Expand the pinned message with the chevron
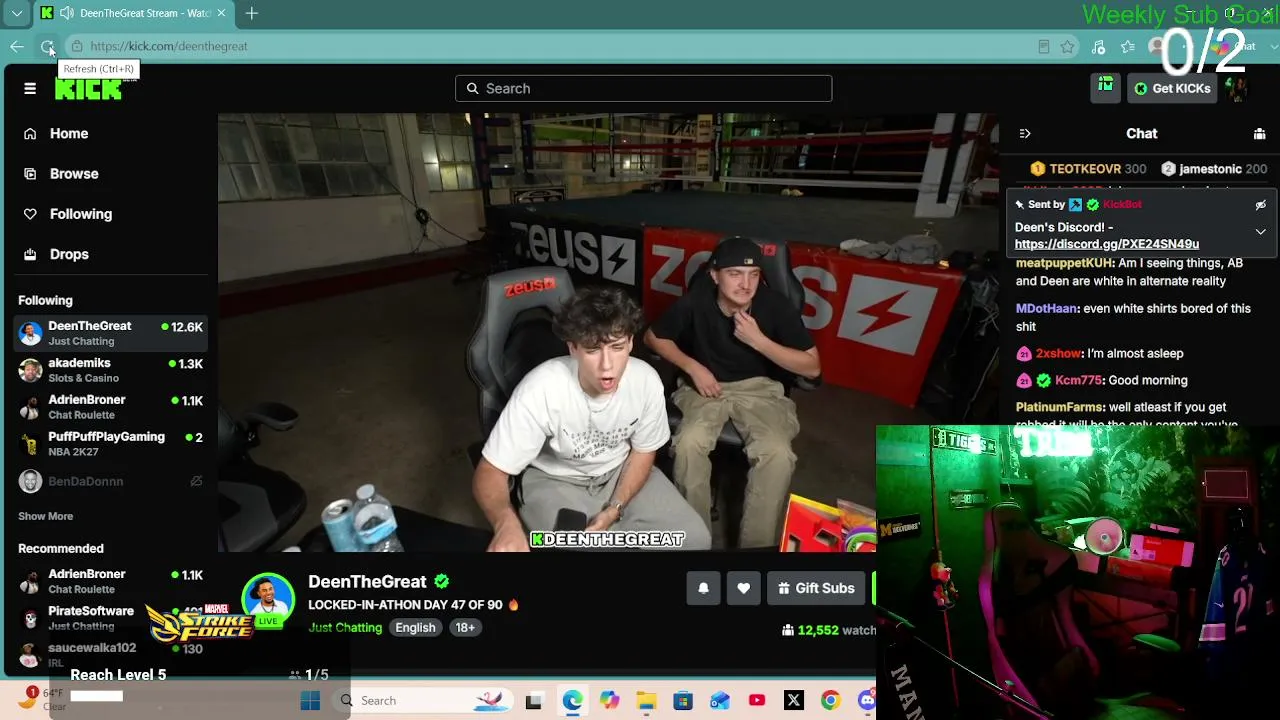The width and height of the screenshot is (1280, 720). 1261,232
